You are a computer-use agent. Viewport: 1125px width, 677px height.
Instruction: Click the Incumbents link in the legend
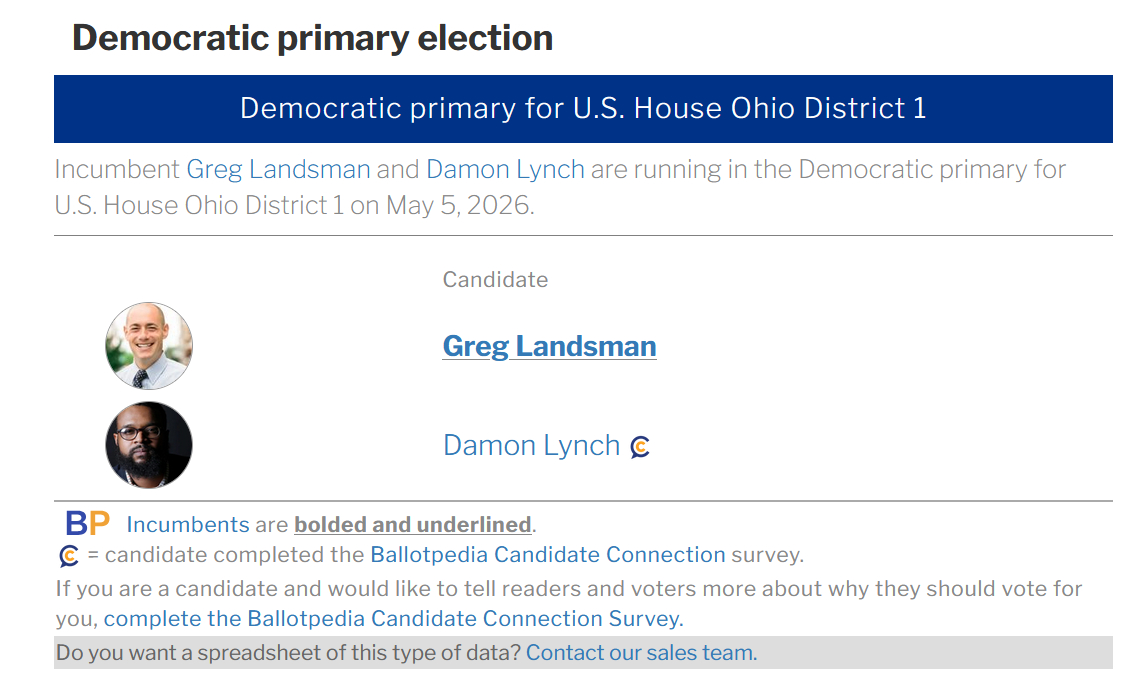[x=188, y=524]
